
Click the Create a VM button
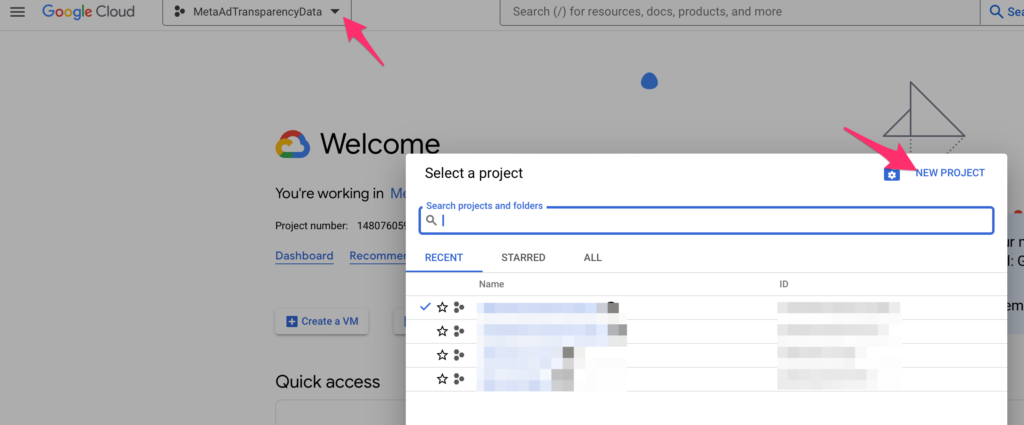(x=322, y=321)
